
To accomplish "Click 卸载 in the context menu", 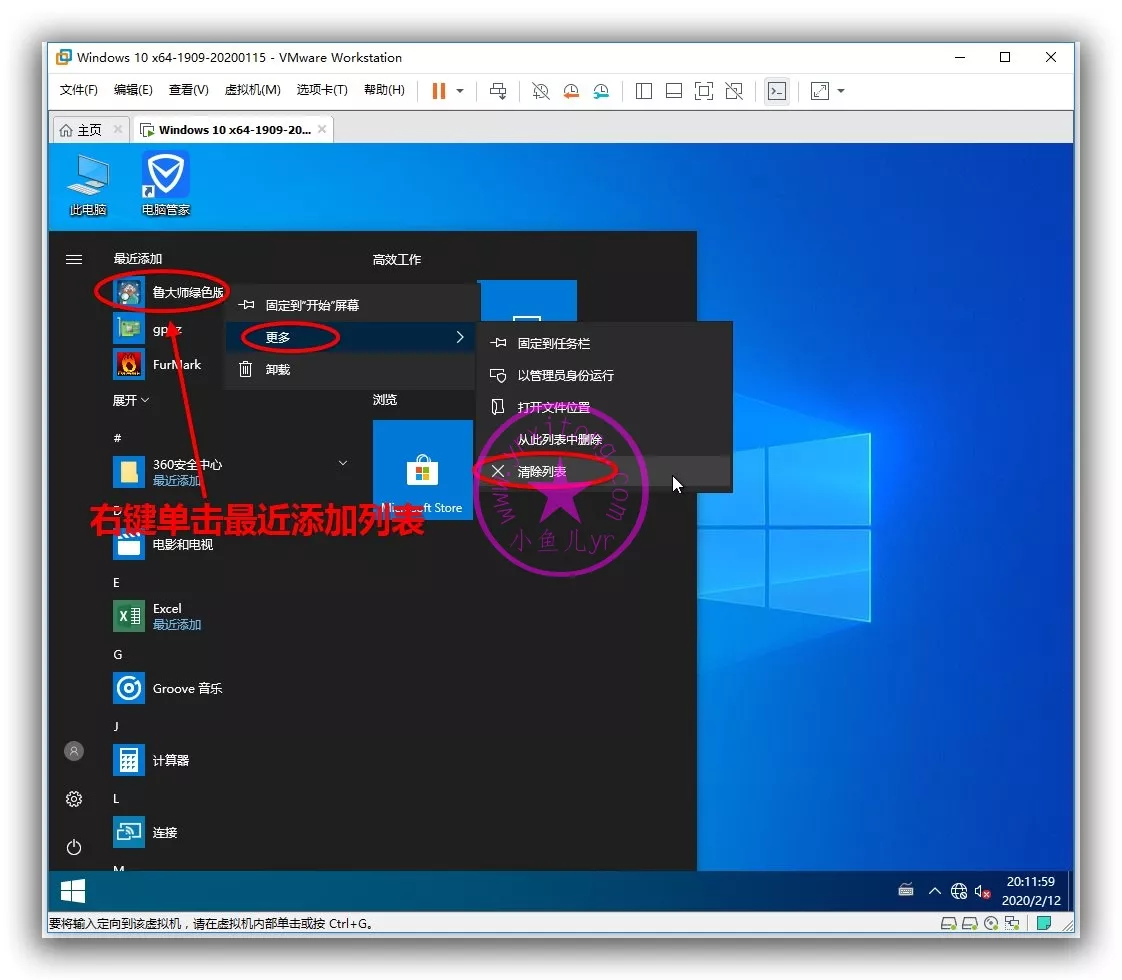I will pyautogui.click(x=277, y=369).
